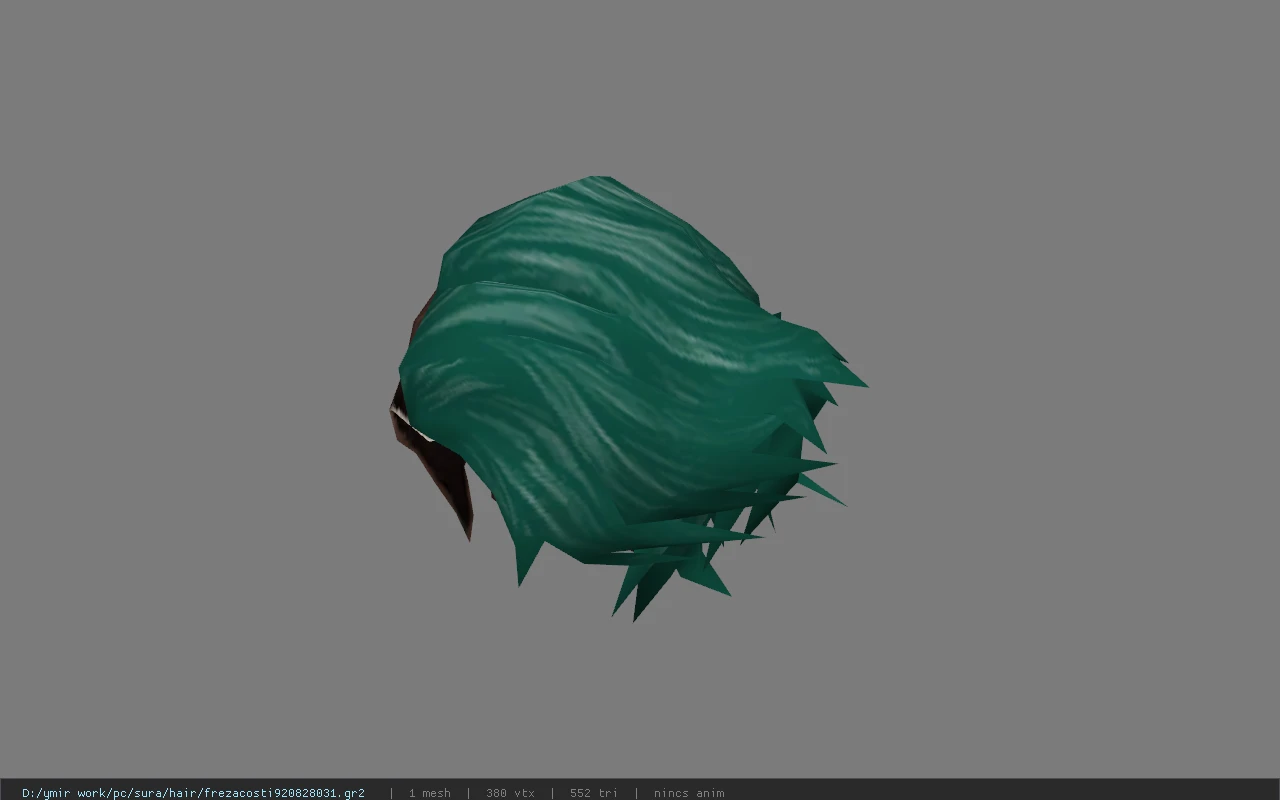
Task: Click the "1 mesh" status entry
Action: [x=430, y=793]
